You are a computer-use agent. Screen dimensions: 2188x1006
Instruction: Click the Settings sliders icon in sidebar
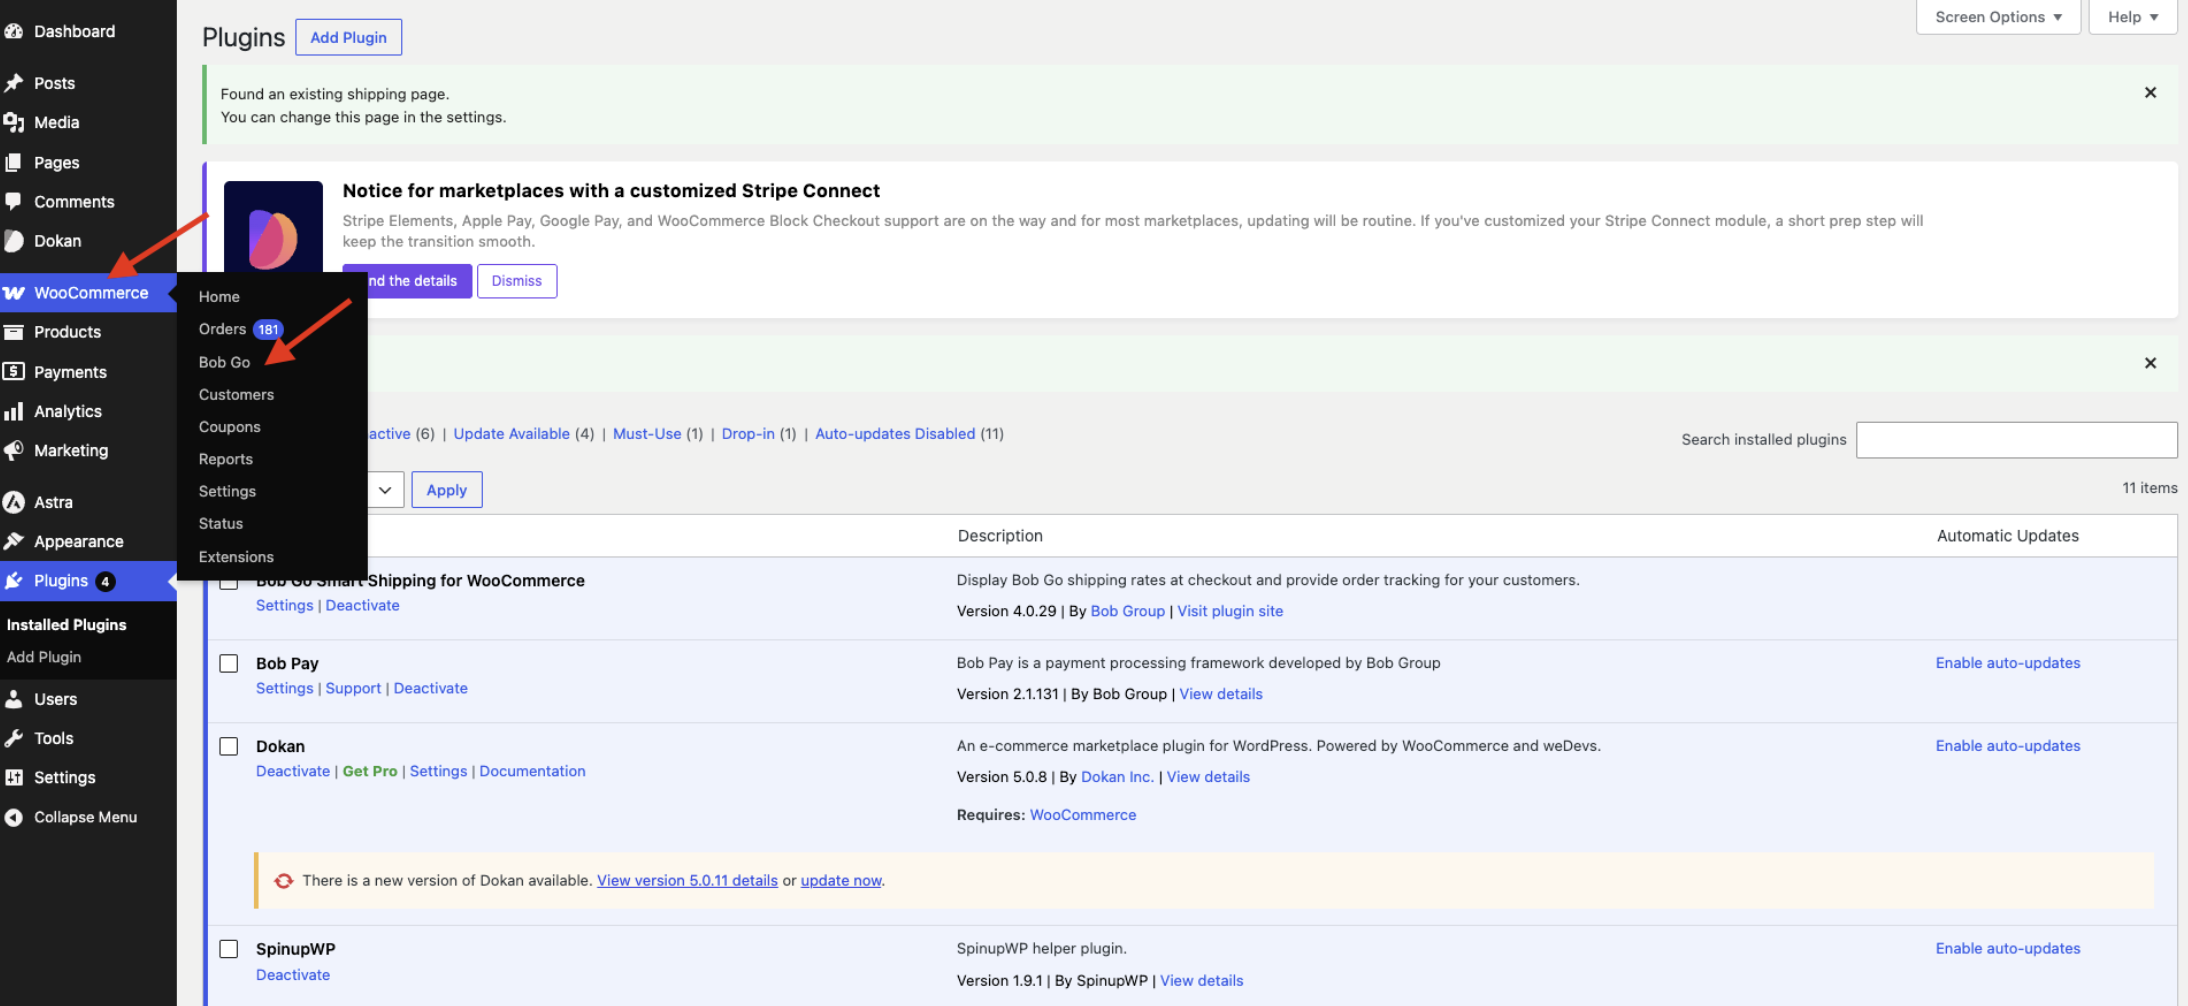coord(13,778)
